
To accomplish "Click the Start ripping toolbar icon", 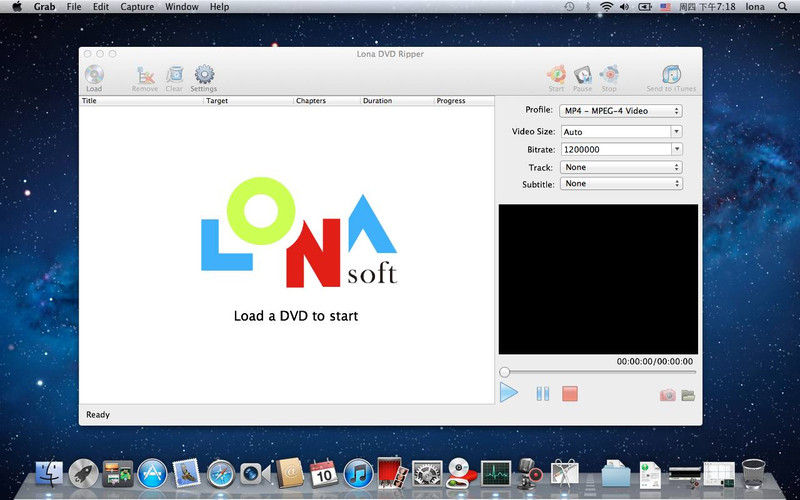I will point(556,75).
